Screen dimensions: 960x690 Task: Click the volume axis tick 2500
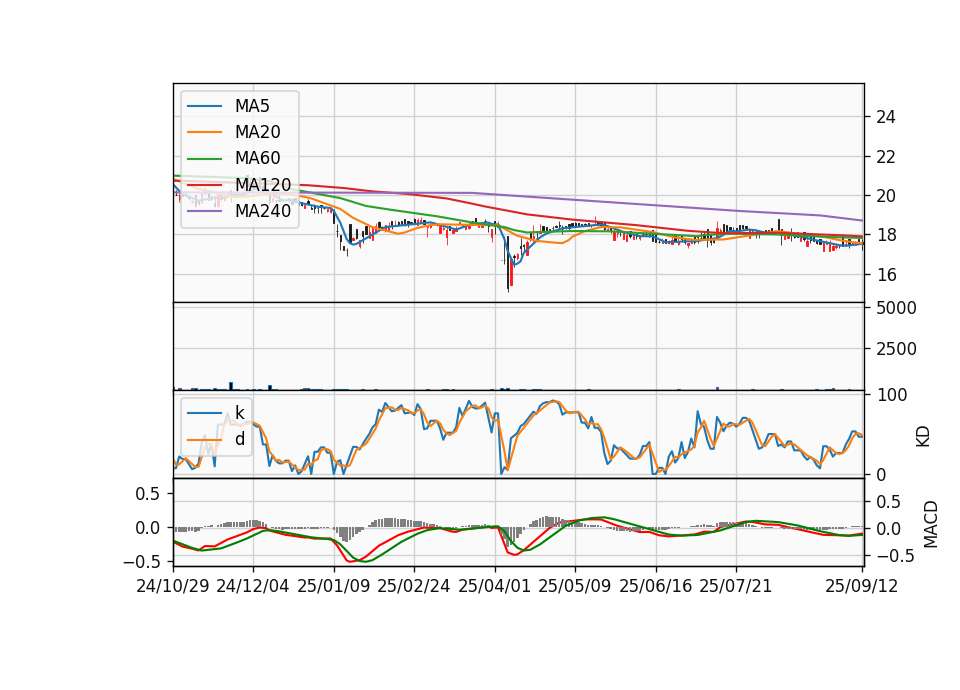click(896, 349)
